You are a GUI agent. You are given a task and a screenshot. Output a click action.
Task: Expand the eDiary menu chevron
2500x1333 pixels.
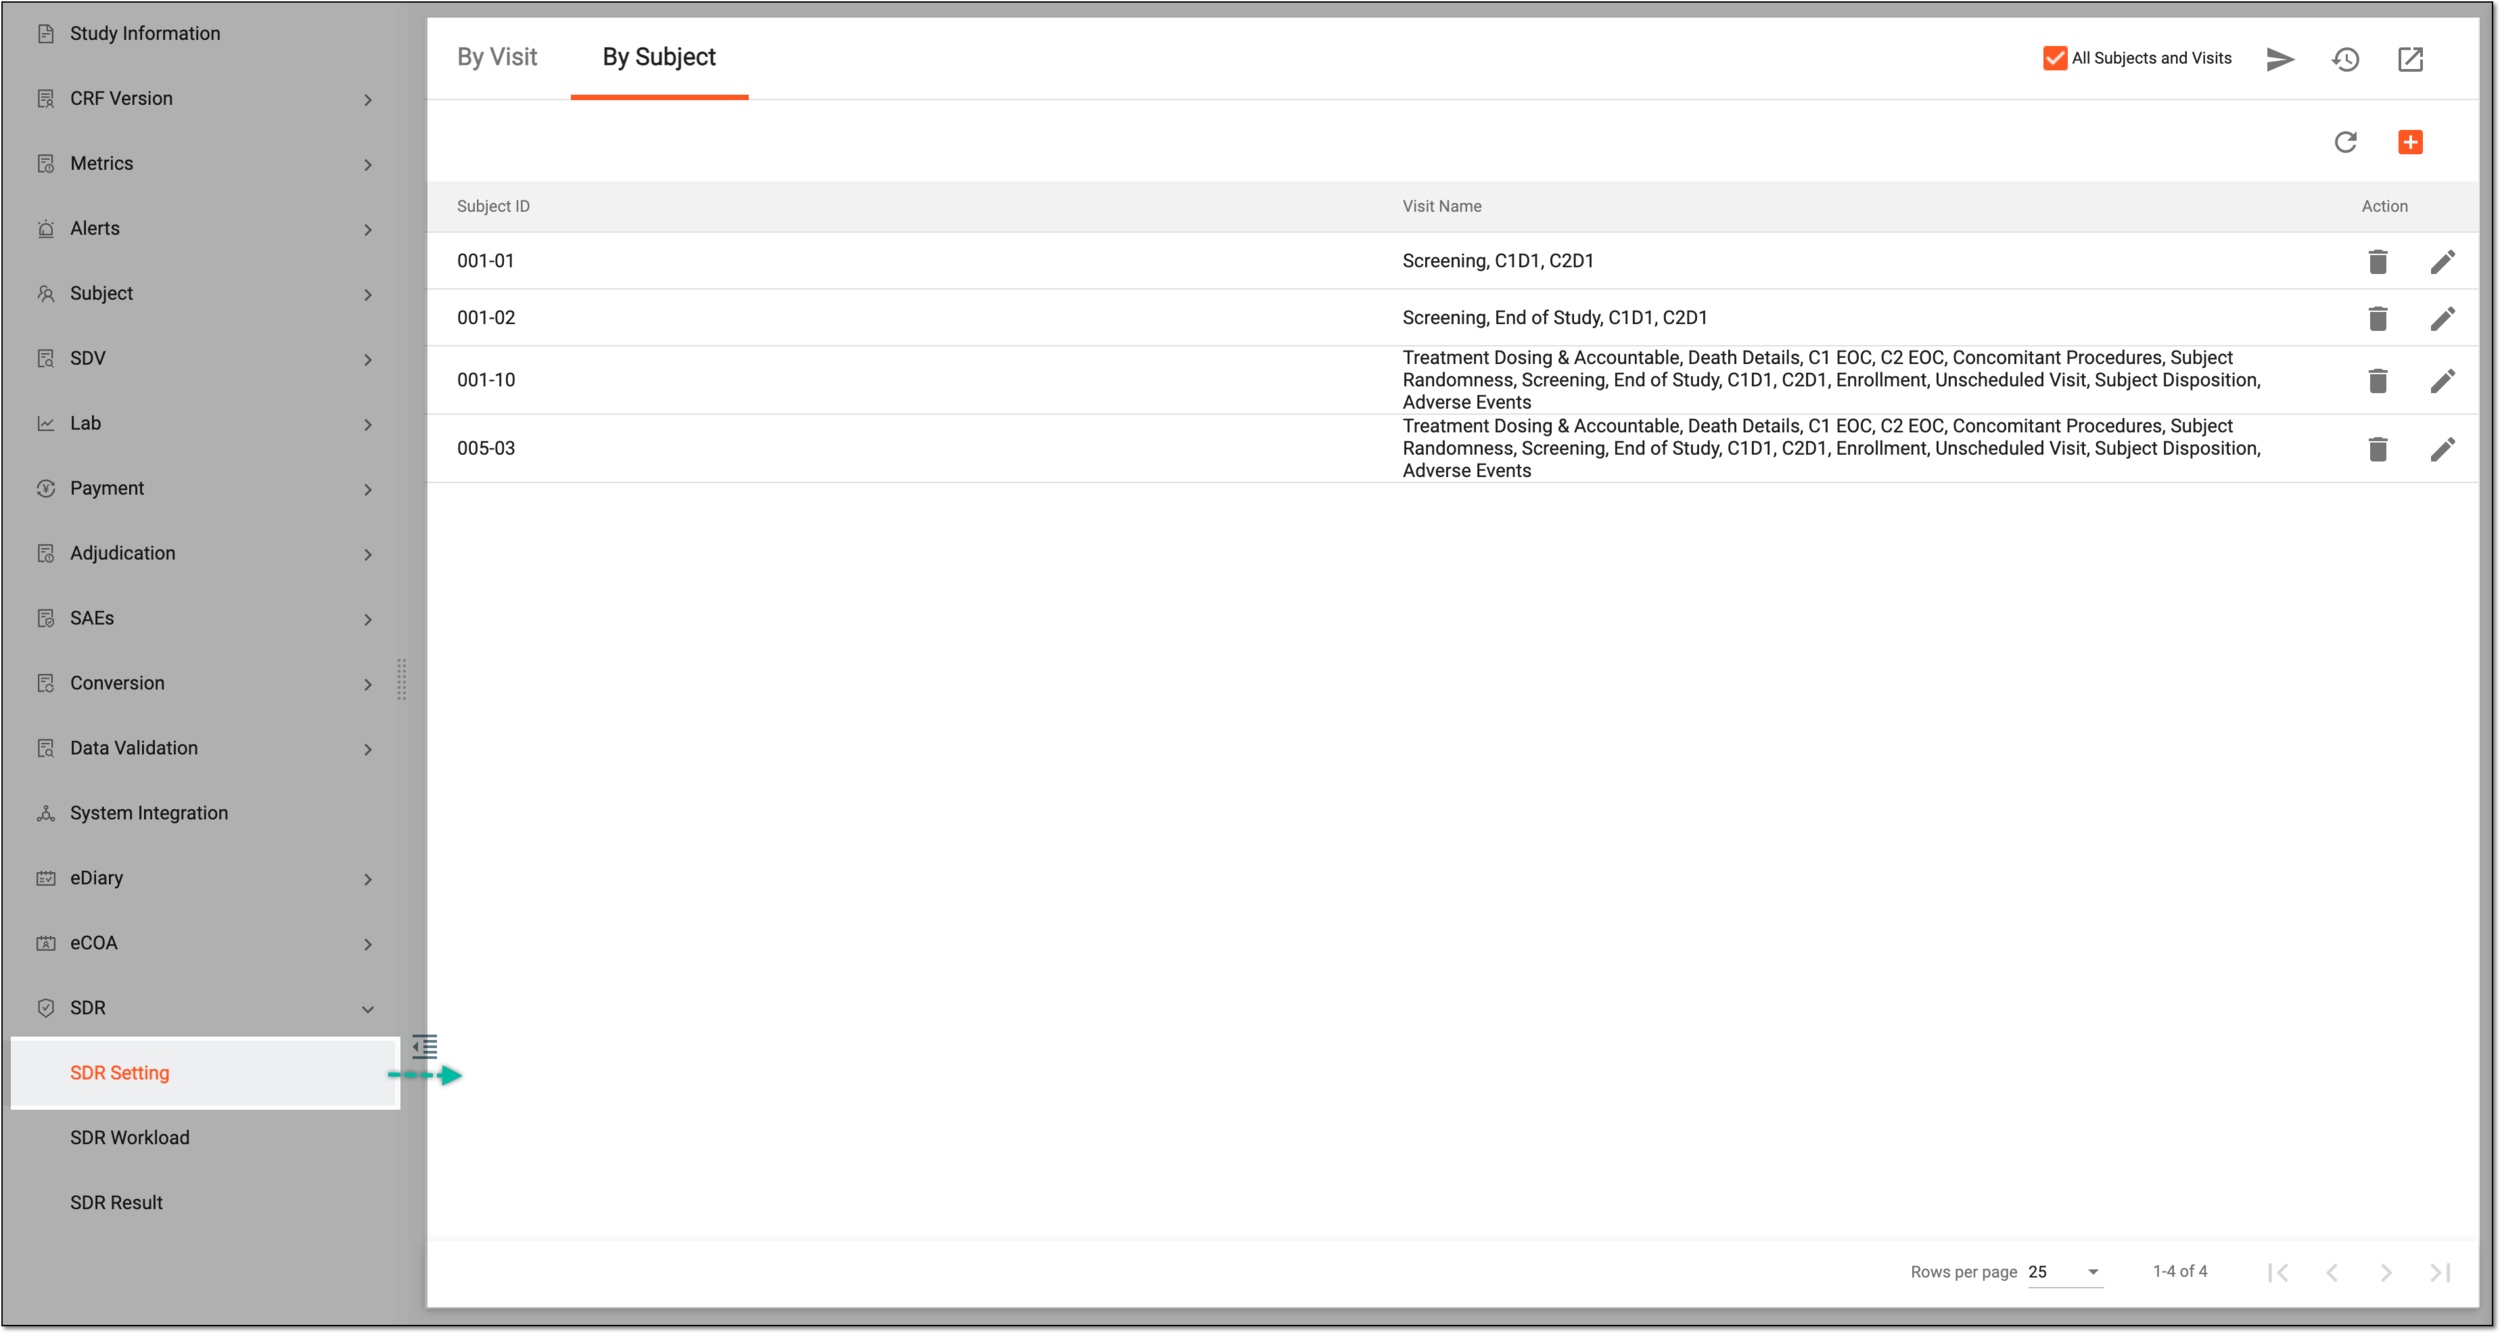point(368,879)
